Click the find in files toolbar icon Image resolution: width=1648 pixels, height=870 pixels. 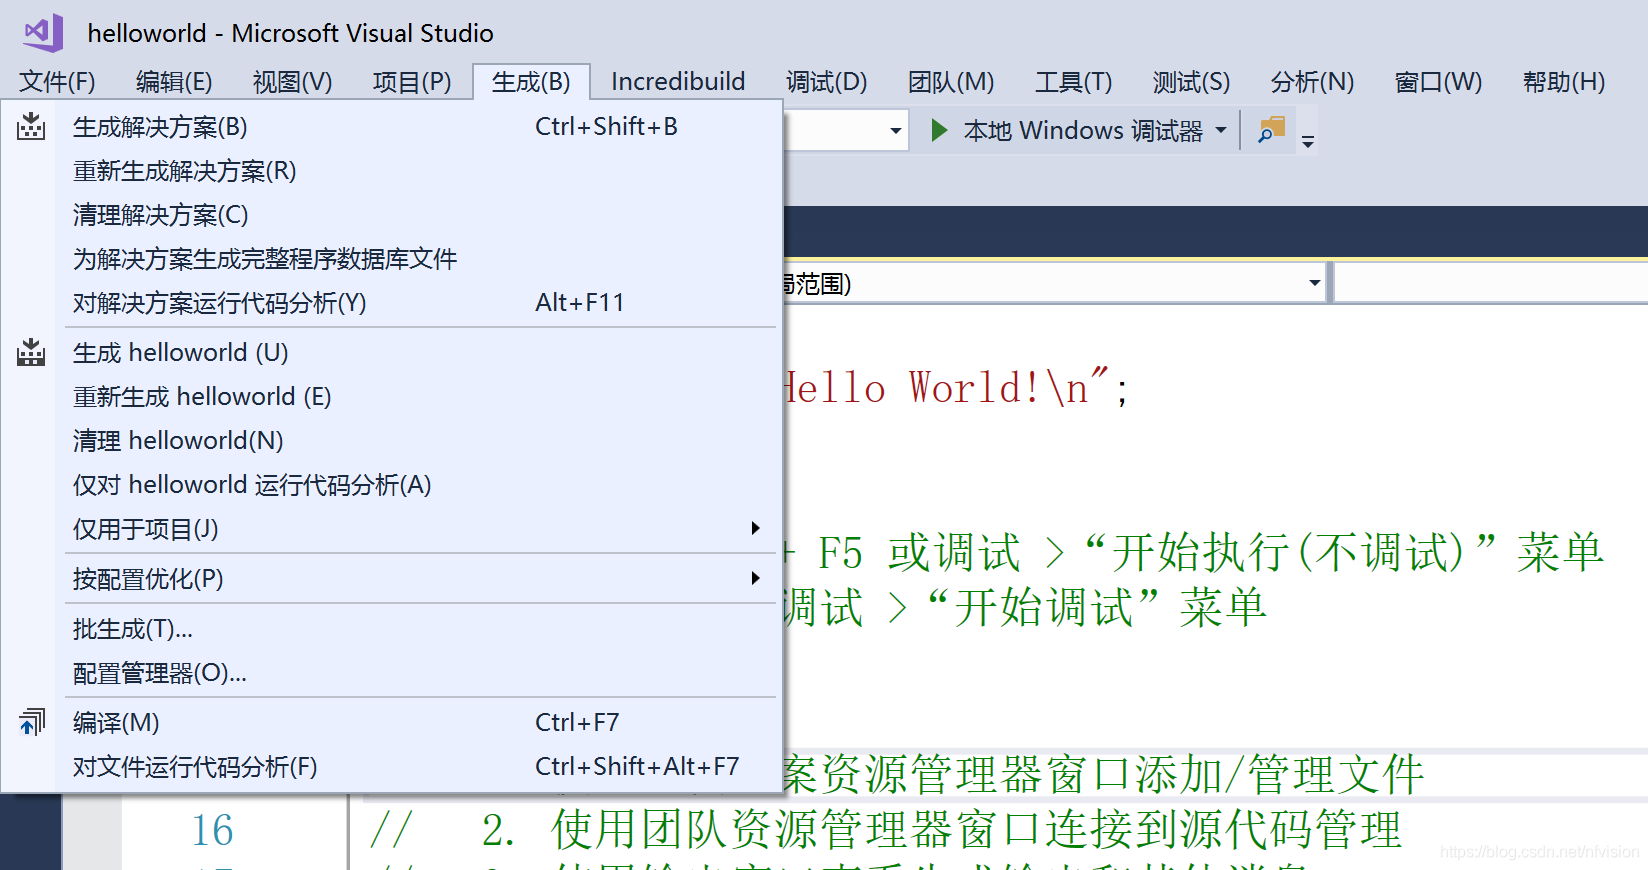point(1271,130)
